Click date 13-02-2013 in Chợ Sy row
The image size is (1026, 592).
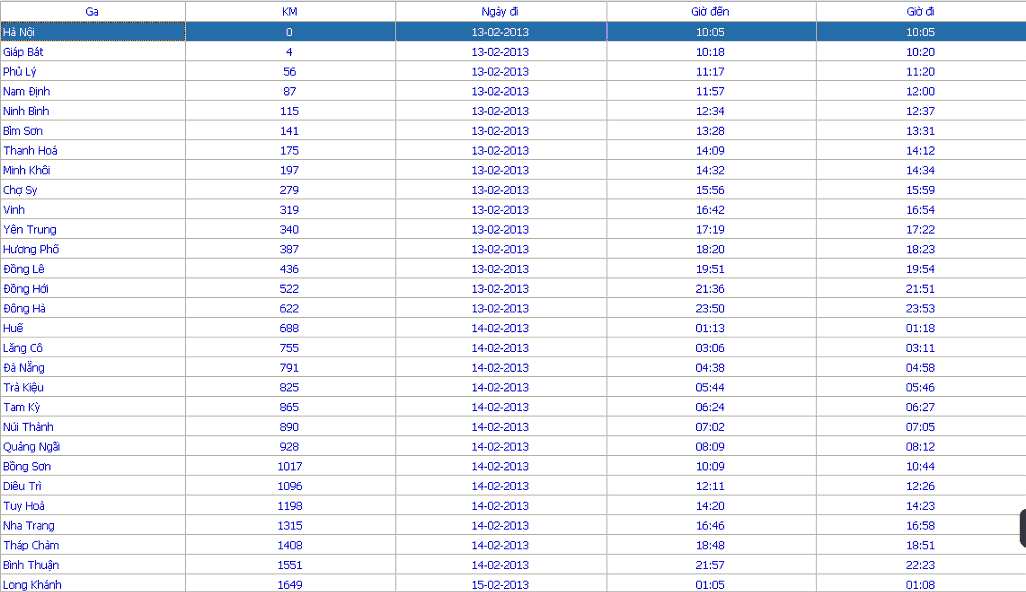500,190
